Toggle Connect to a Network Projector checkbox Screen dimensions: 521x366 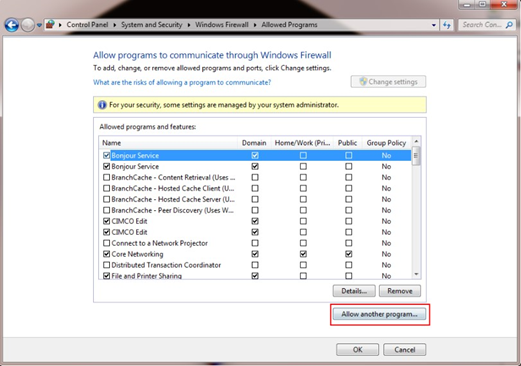106,243
